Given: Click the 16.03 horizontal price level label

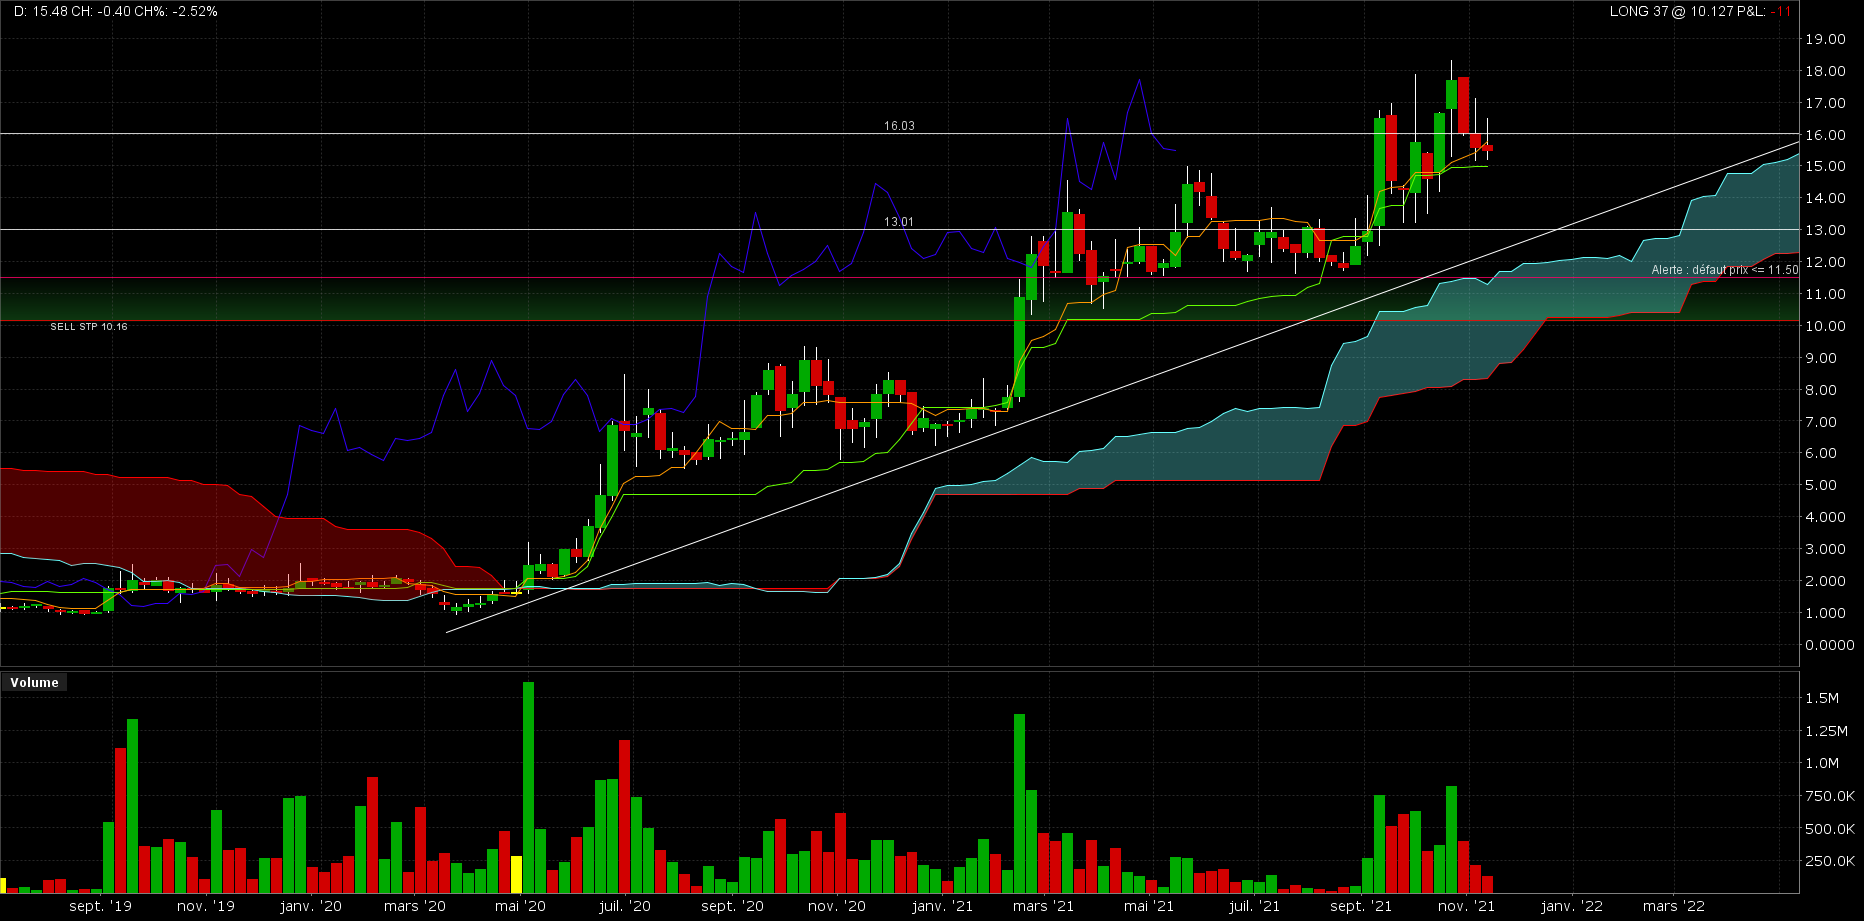Looking at the screenshot, I should click(x=899, y=126).
